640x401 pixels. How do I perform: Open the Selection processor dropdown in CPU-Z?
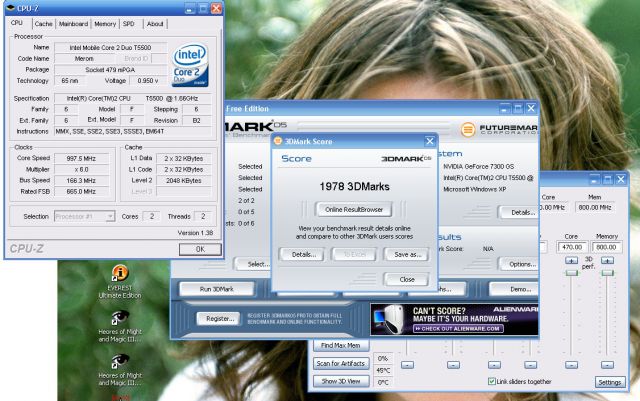[x=84, y=216]
